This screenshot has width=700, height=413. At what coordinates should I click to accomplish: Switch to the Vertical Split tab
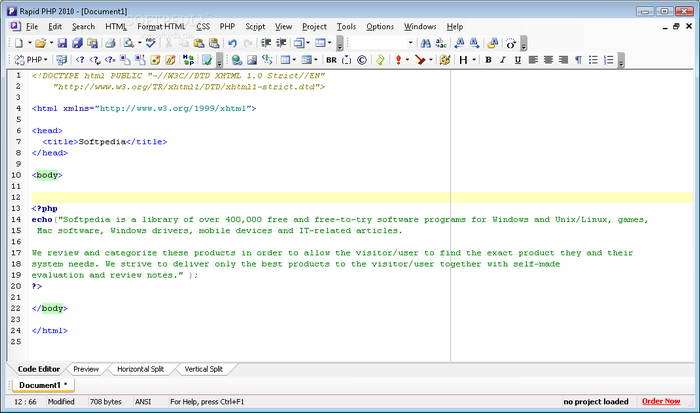pos(203,369)
